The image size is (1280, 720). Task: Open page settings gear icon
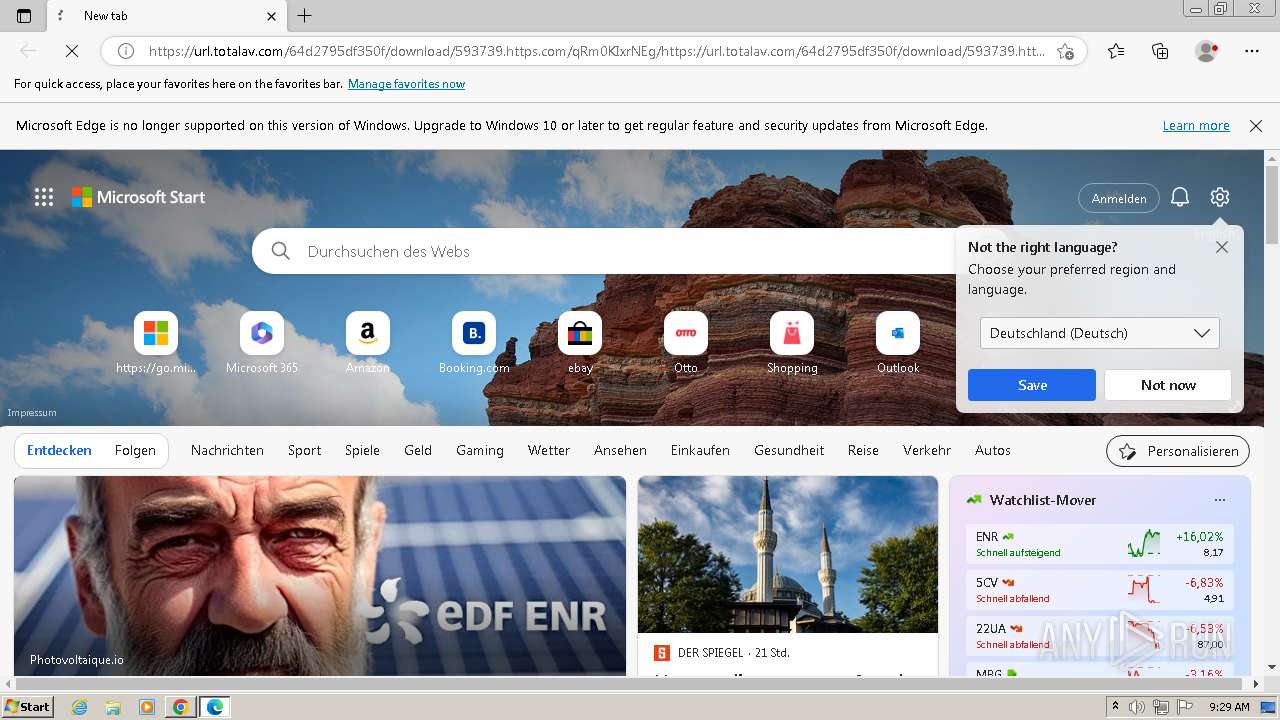(x=1219, y=197)
